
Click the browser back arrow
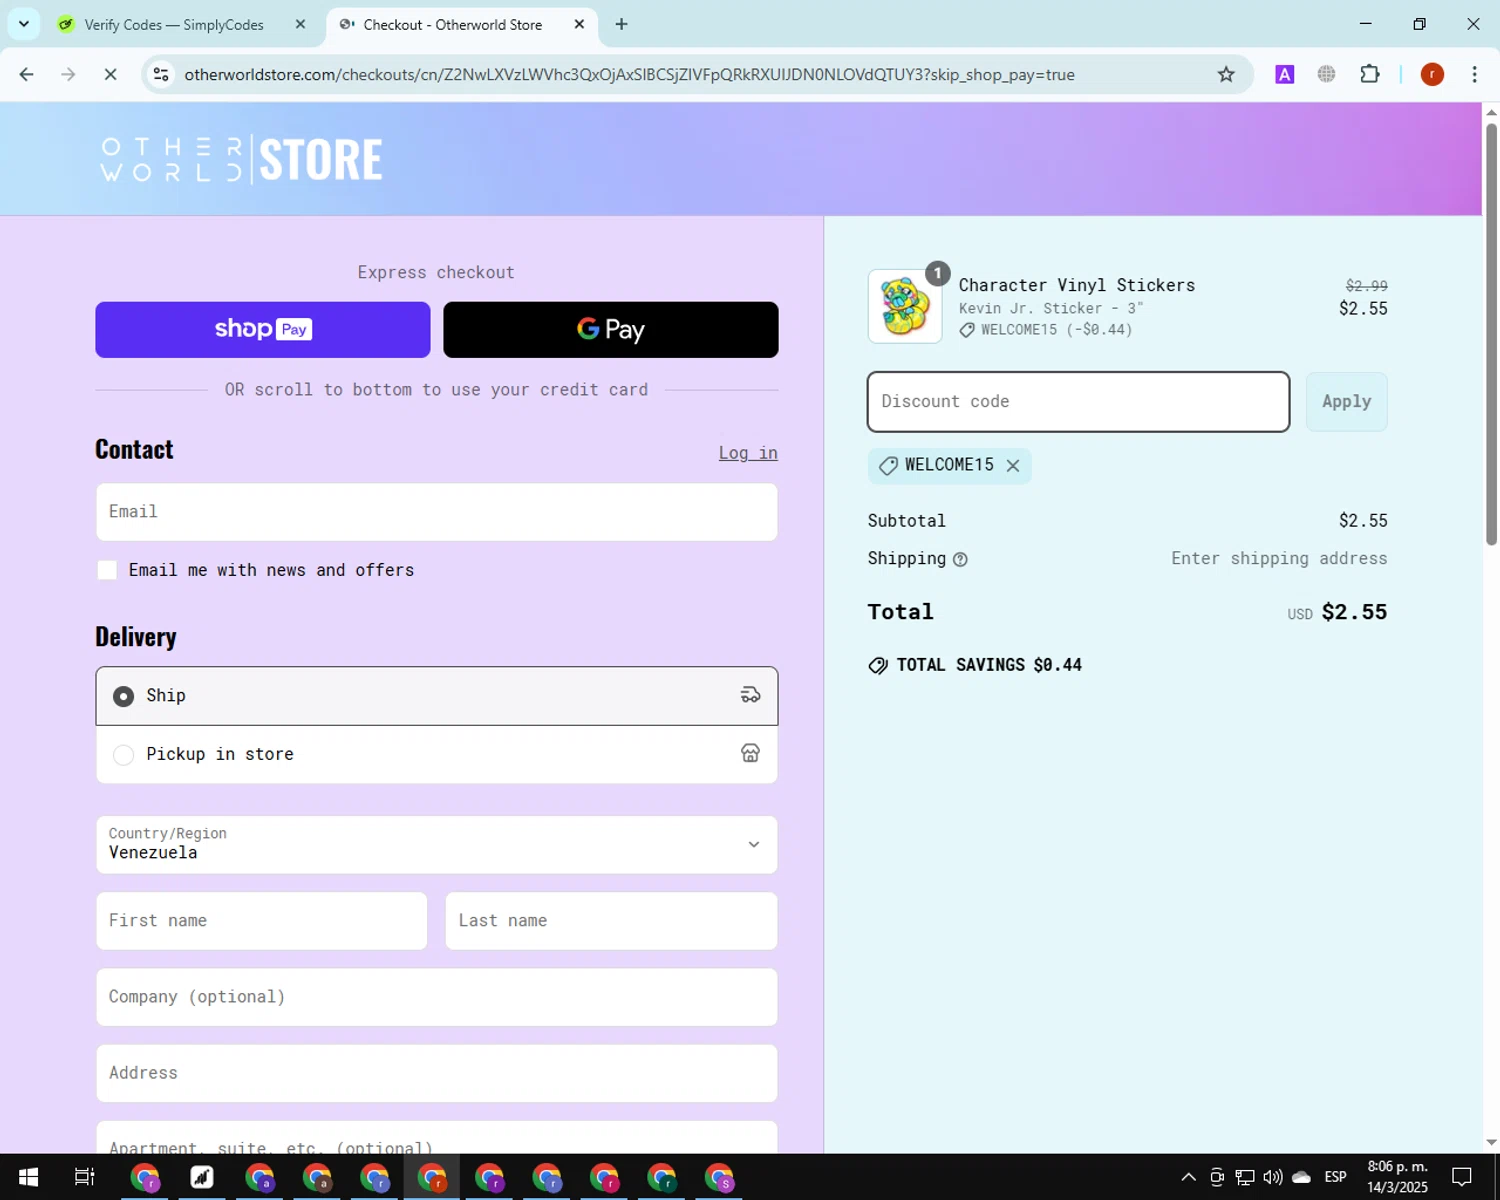point(27,74)
